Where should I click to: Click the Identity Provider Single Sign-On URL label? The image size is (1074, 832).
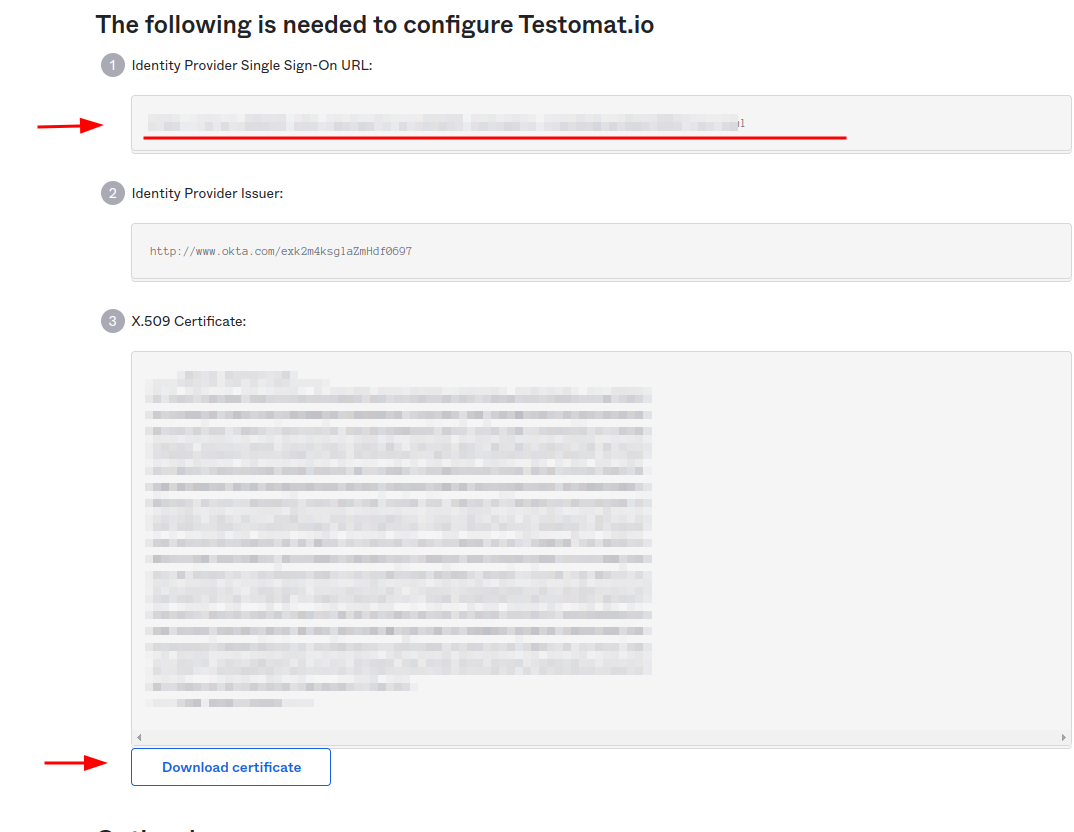(x=252, y=65)
